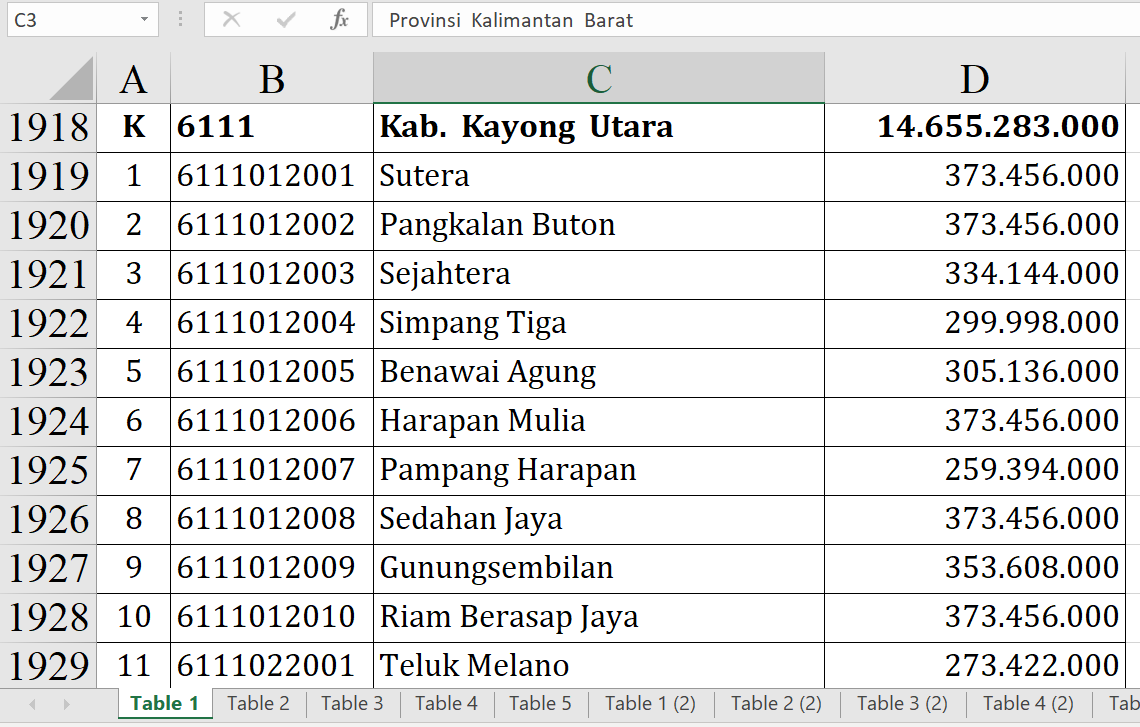Click the previous sheet navigation arrow

[x=32, y=704]
